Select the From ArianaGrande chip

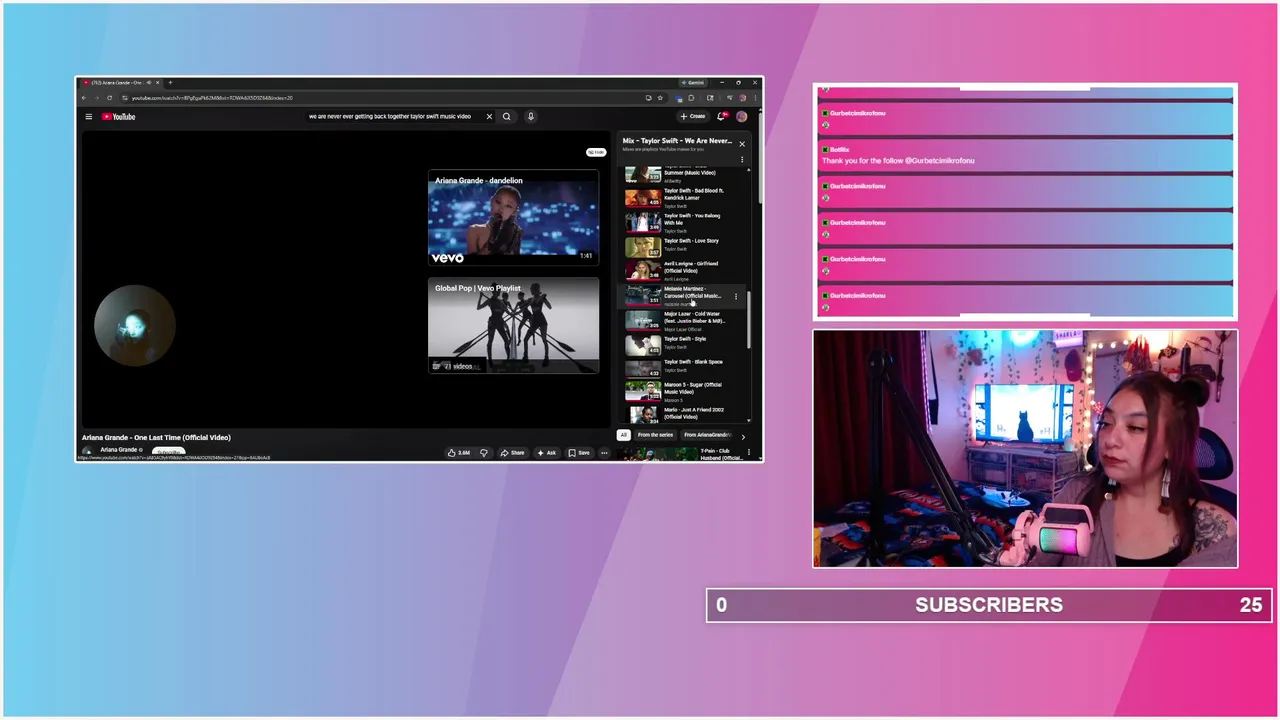click(707, 435)
